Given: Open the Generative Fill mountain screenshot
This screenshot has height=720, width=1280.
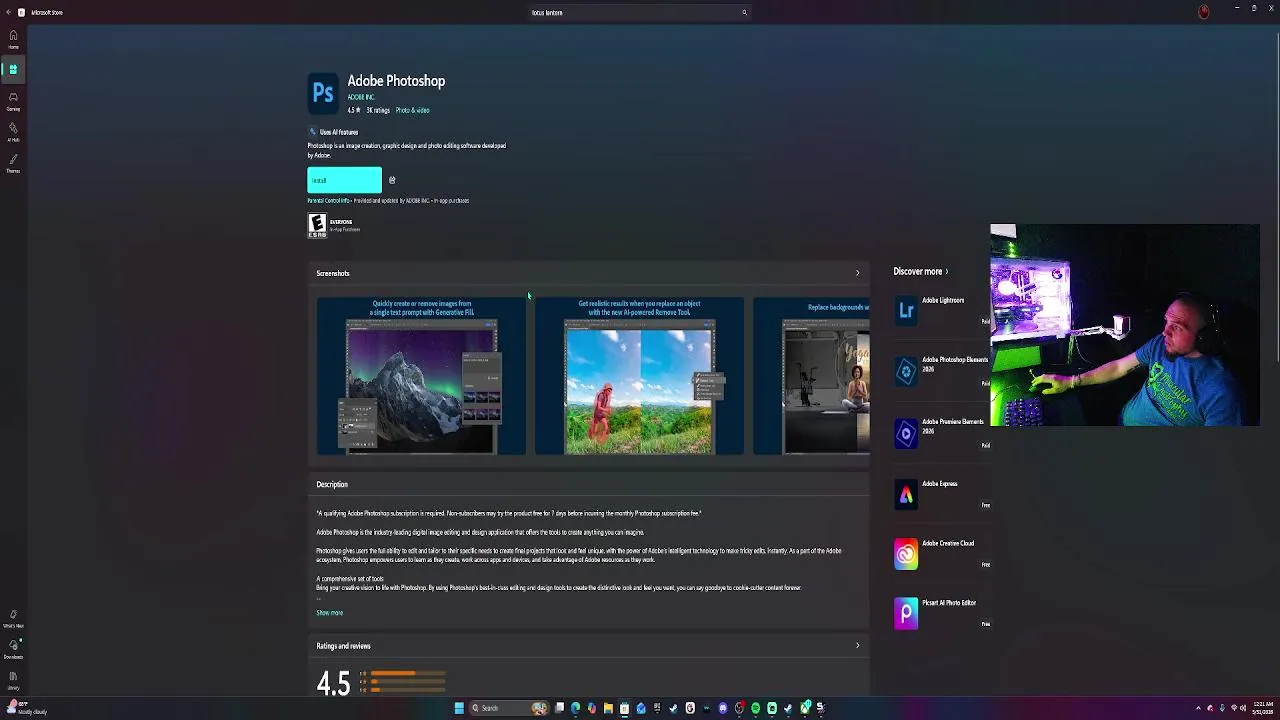Looking at the screenshot, I should (421, 376).
